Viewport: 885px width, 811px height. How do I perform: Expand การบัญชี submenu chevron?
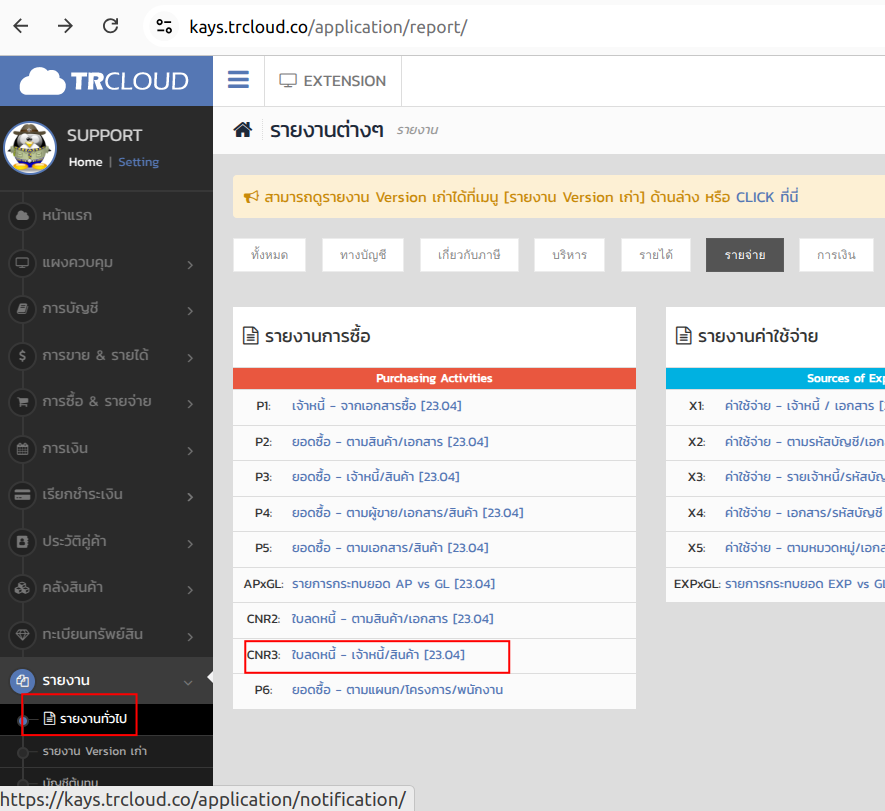pyautogui.click(x=190, y=311)
